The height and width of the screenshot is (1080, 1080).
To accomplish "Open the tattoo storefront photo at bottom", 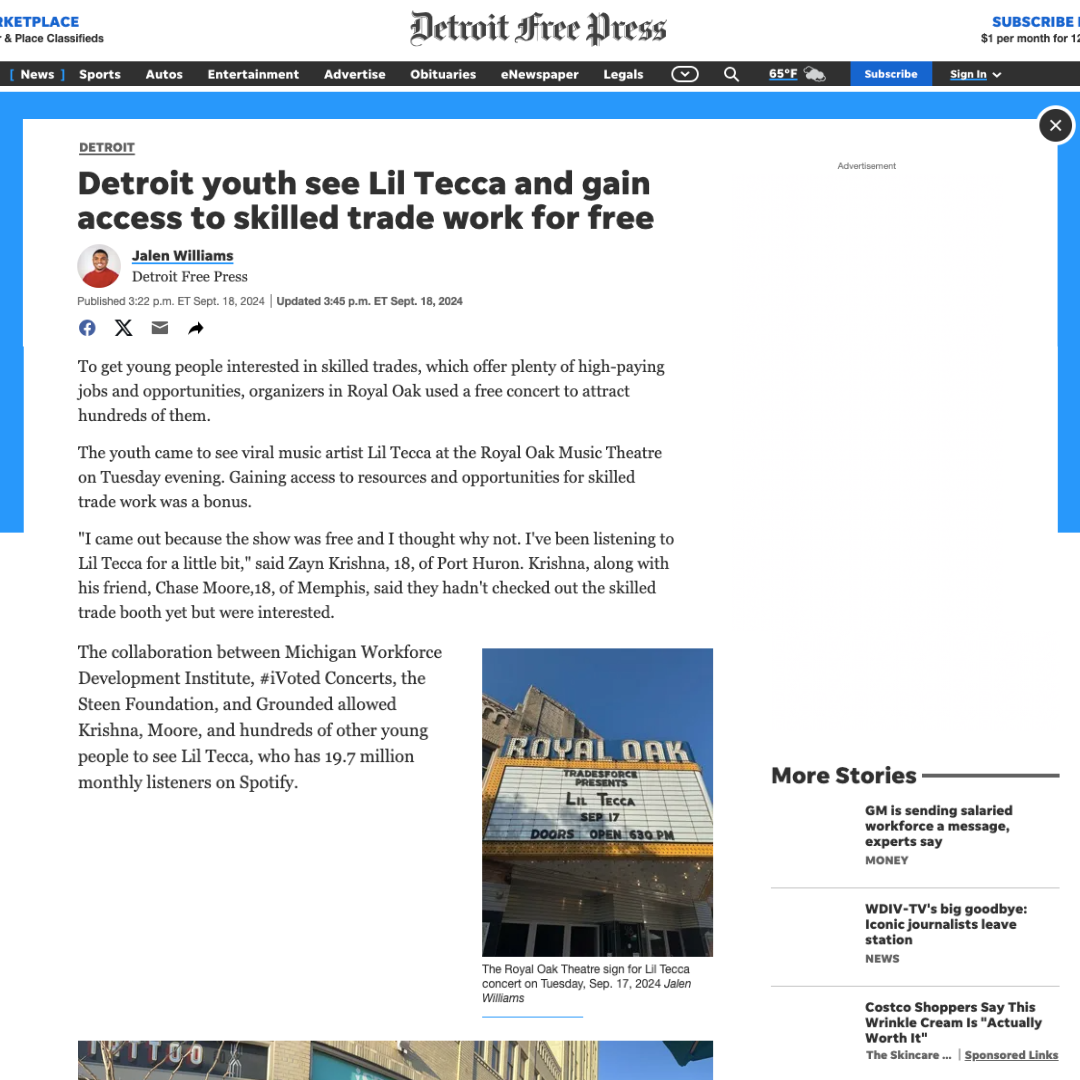I will point(395,1060).
